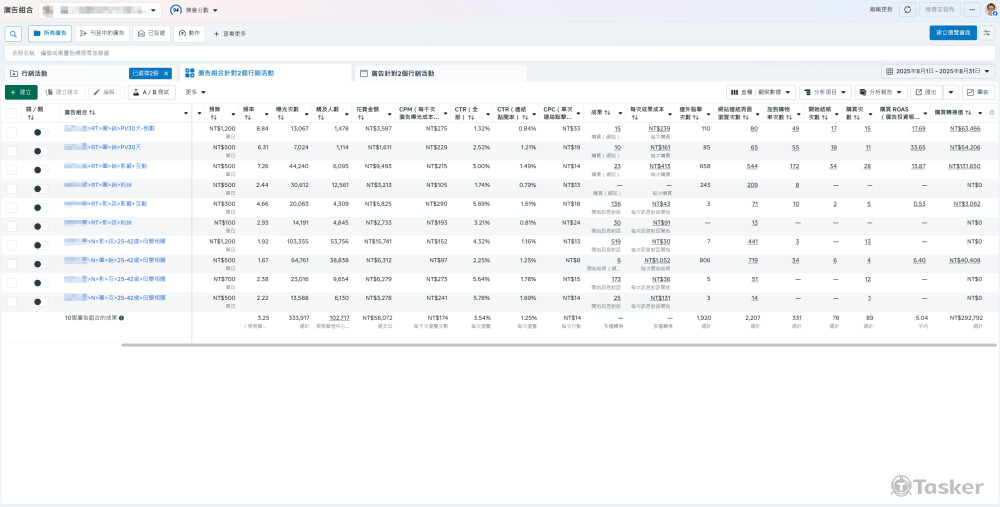Screen dimensions: 1000x507
Task: Toggle off the first ad set row
Action: 40,130
